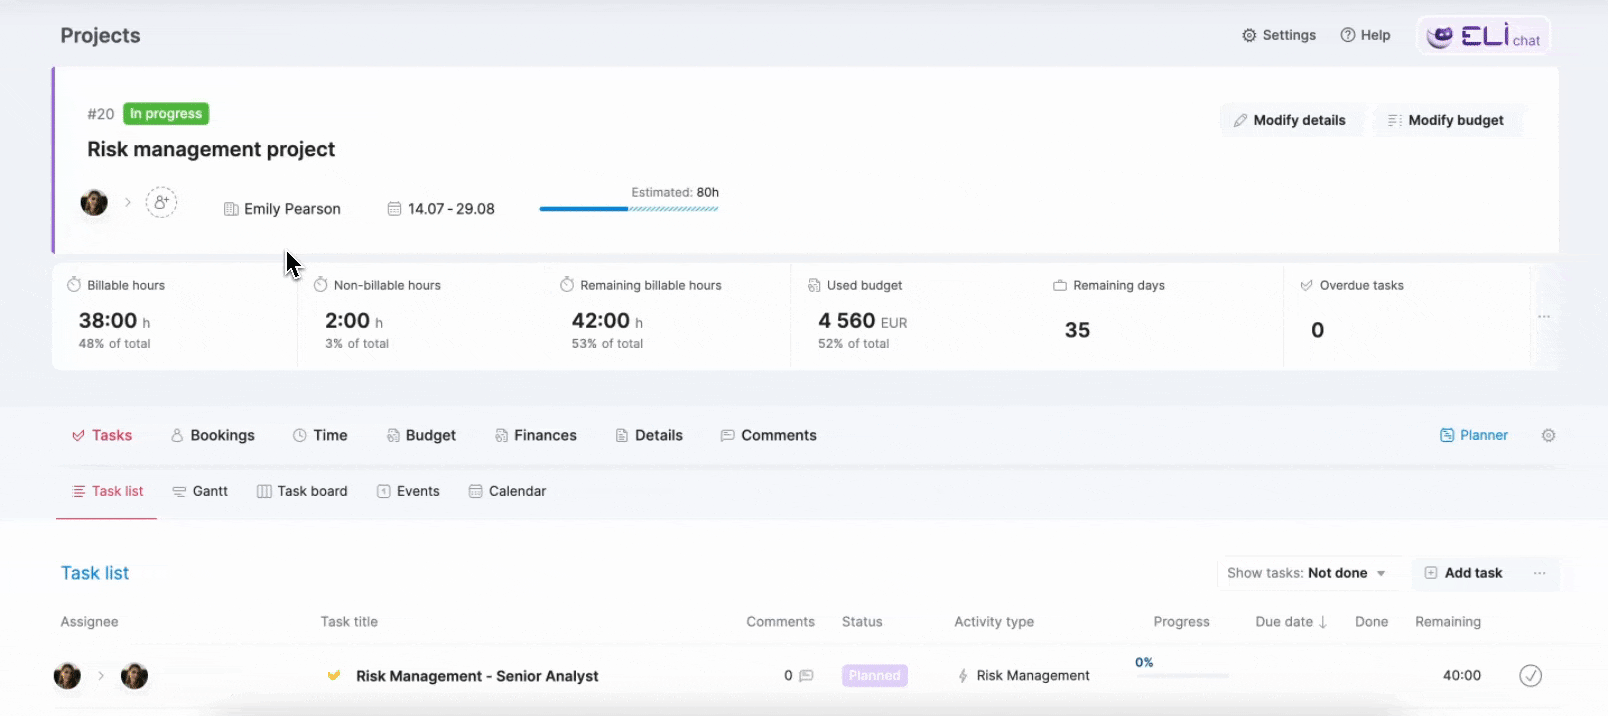Open the Planner link
The width and height of the screenshot is (1608, 716).
pyautogui.click(x=1473, y=435)
